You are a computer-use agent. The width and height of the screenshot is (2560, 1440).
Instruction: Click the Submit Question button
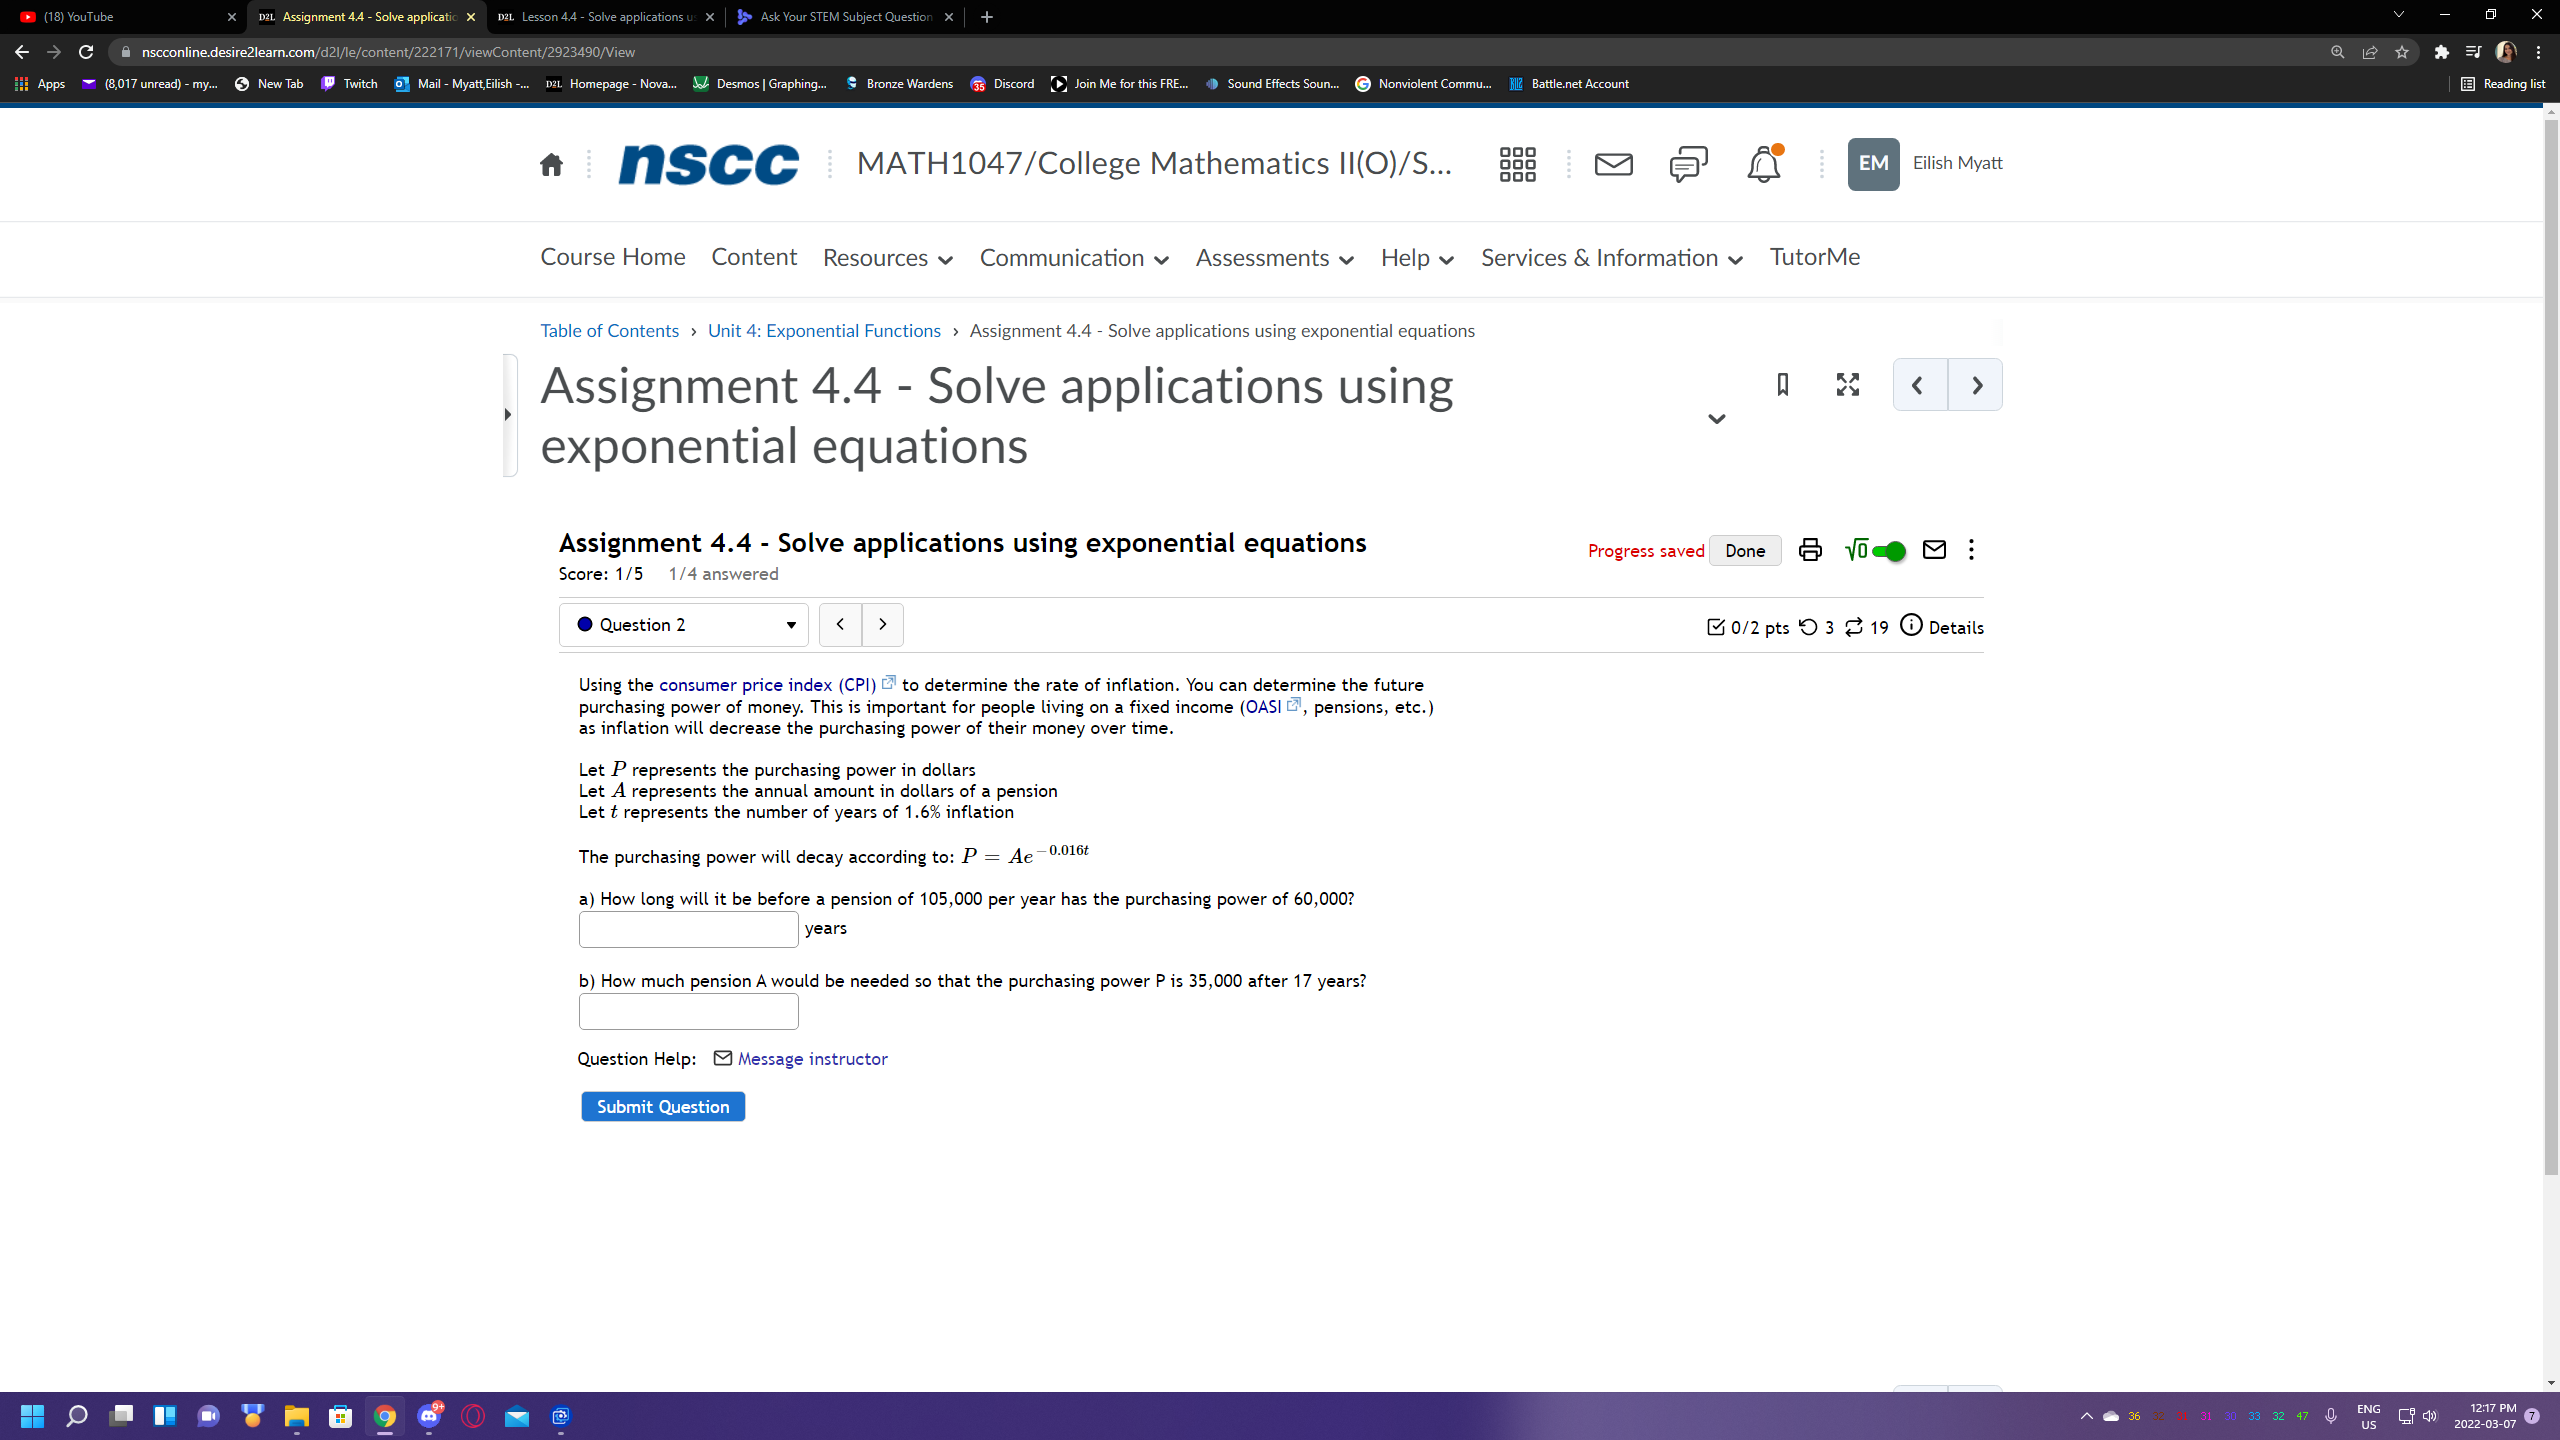(662, 1106)
